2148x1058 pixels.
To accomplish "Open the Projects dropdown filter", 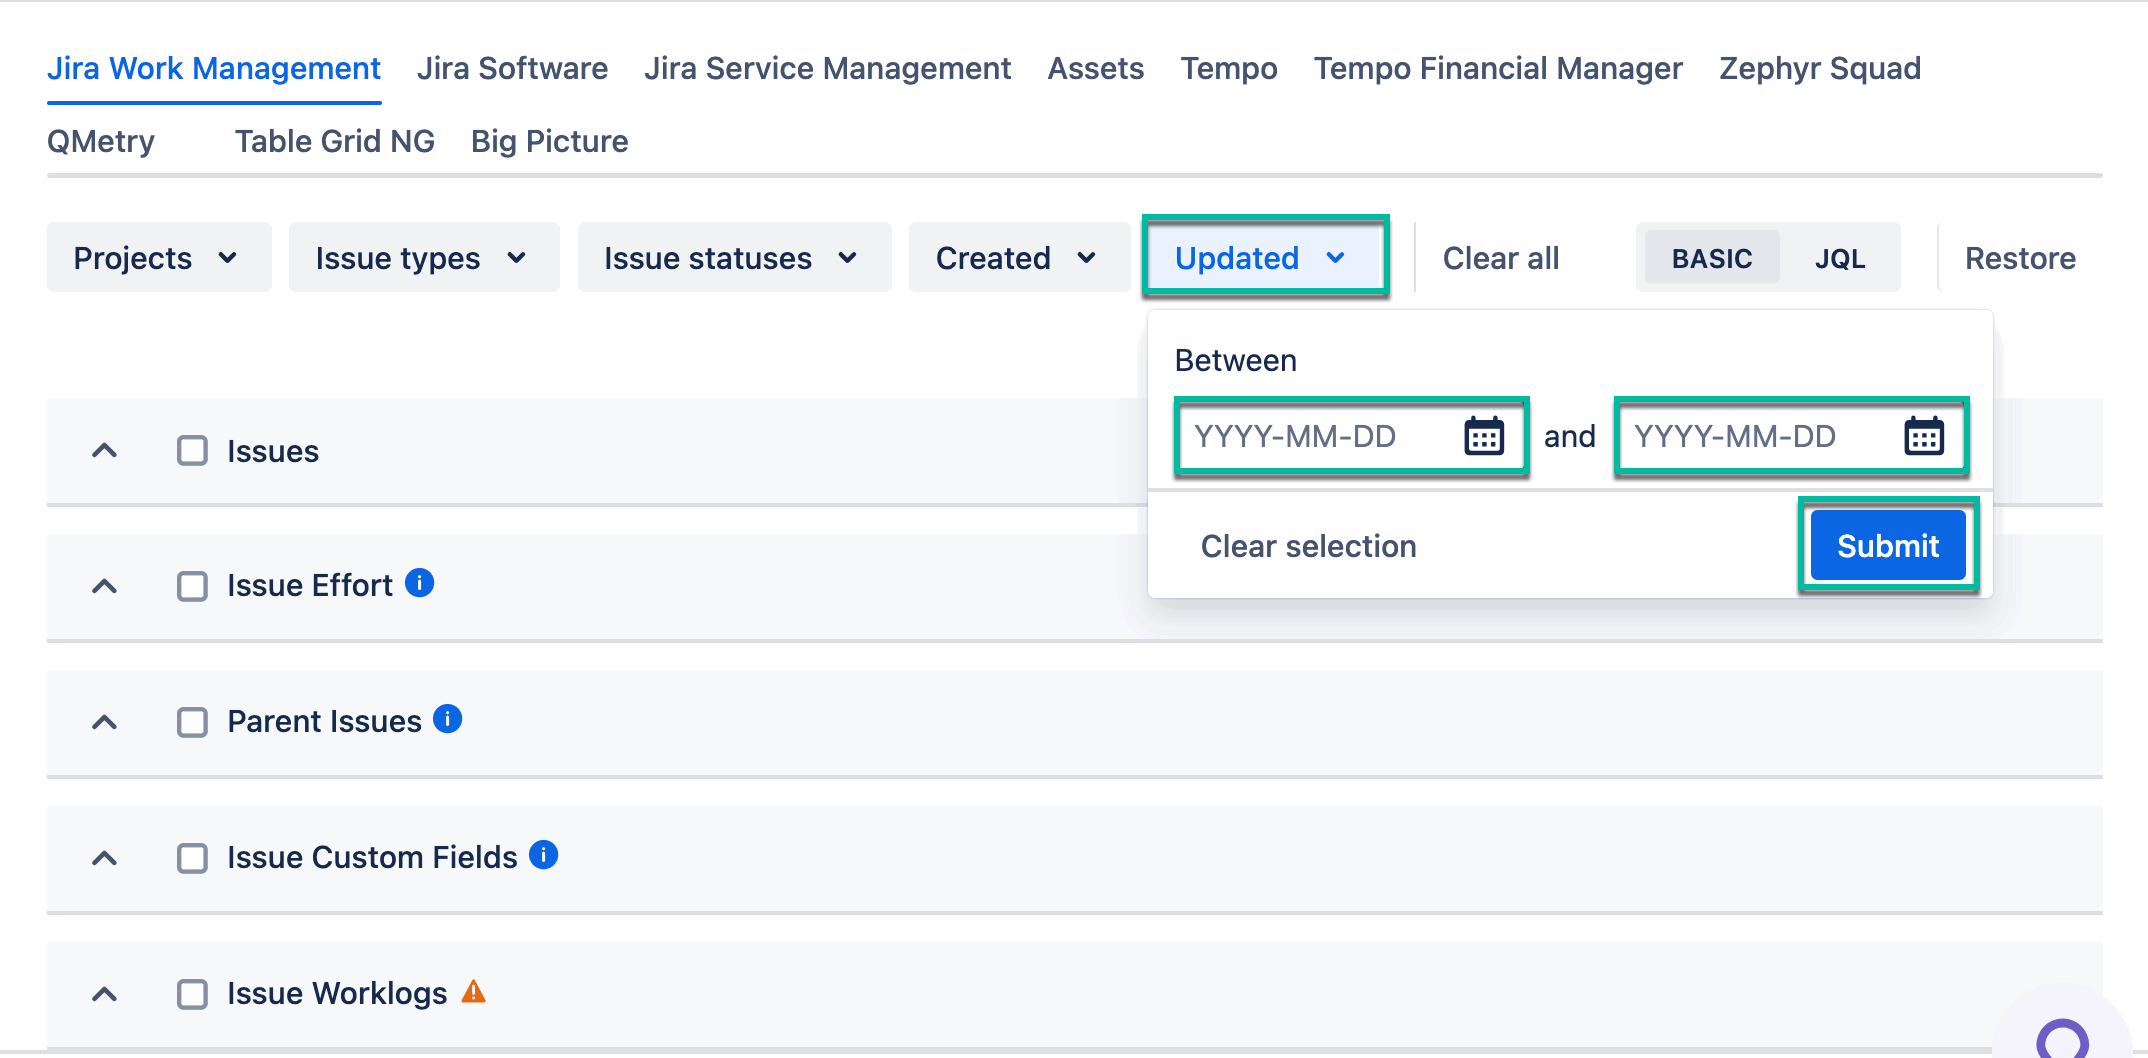I will click(158, 258).
